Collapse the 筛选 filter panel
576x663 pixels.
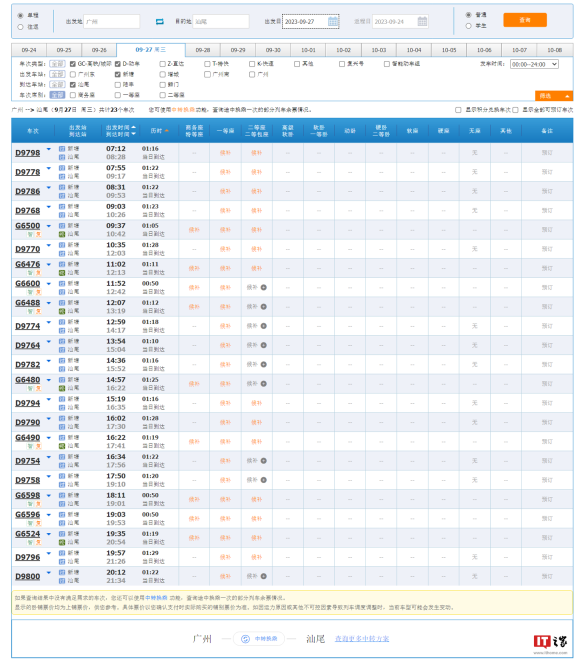pyautogui.click(x=554, y=96)
